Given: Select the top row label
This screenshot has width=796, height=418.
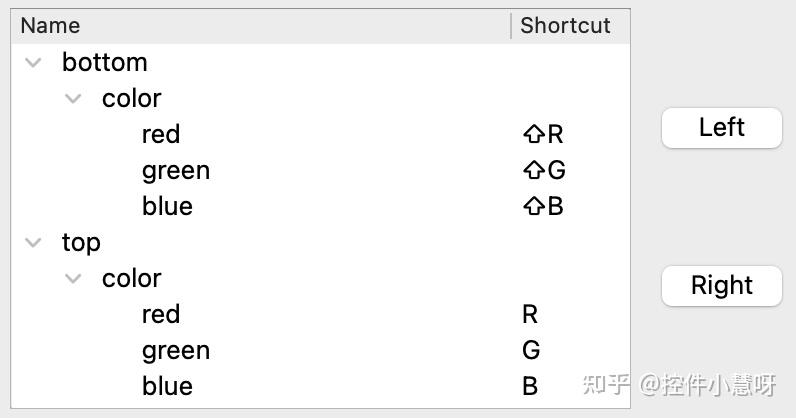Looking at the screenshot, I should [81, 242].
